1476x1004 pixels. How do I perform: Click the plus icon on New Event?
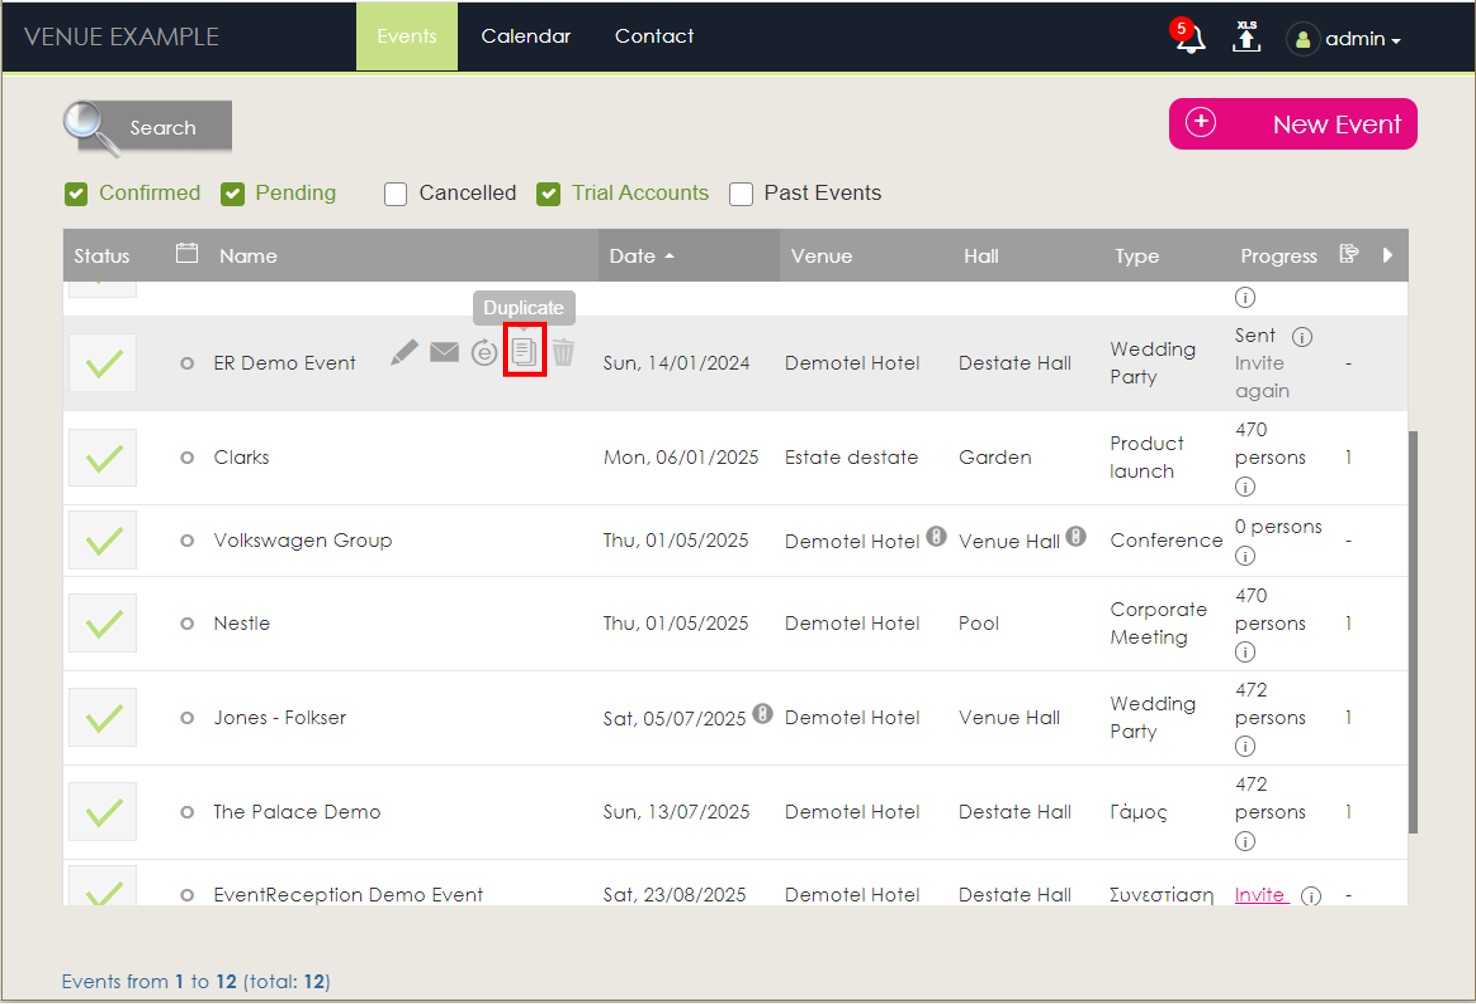[1201, 122]
